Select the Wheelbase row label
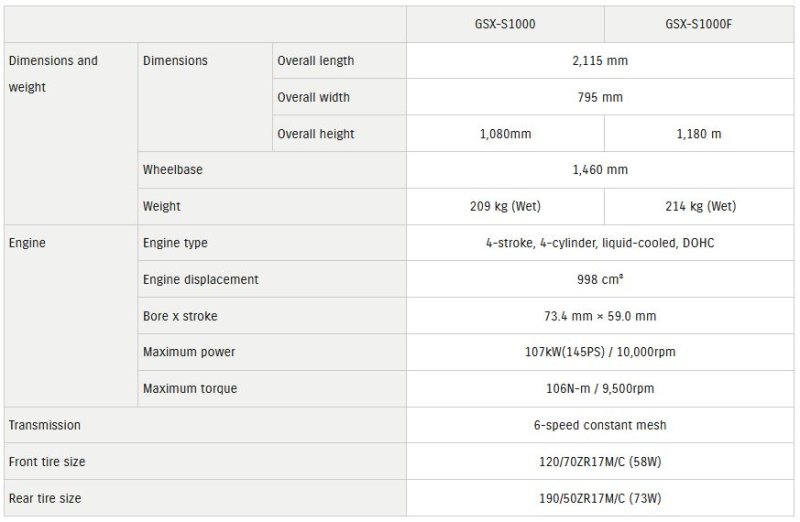Screen dimensions: 800x522 click(173, 170)
